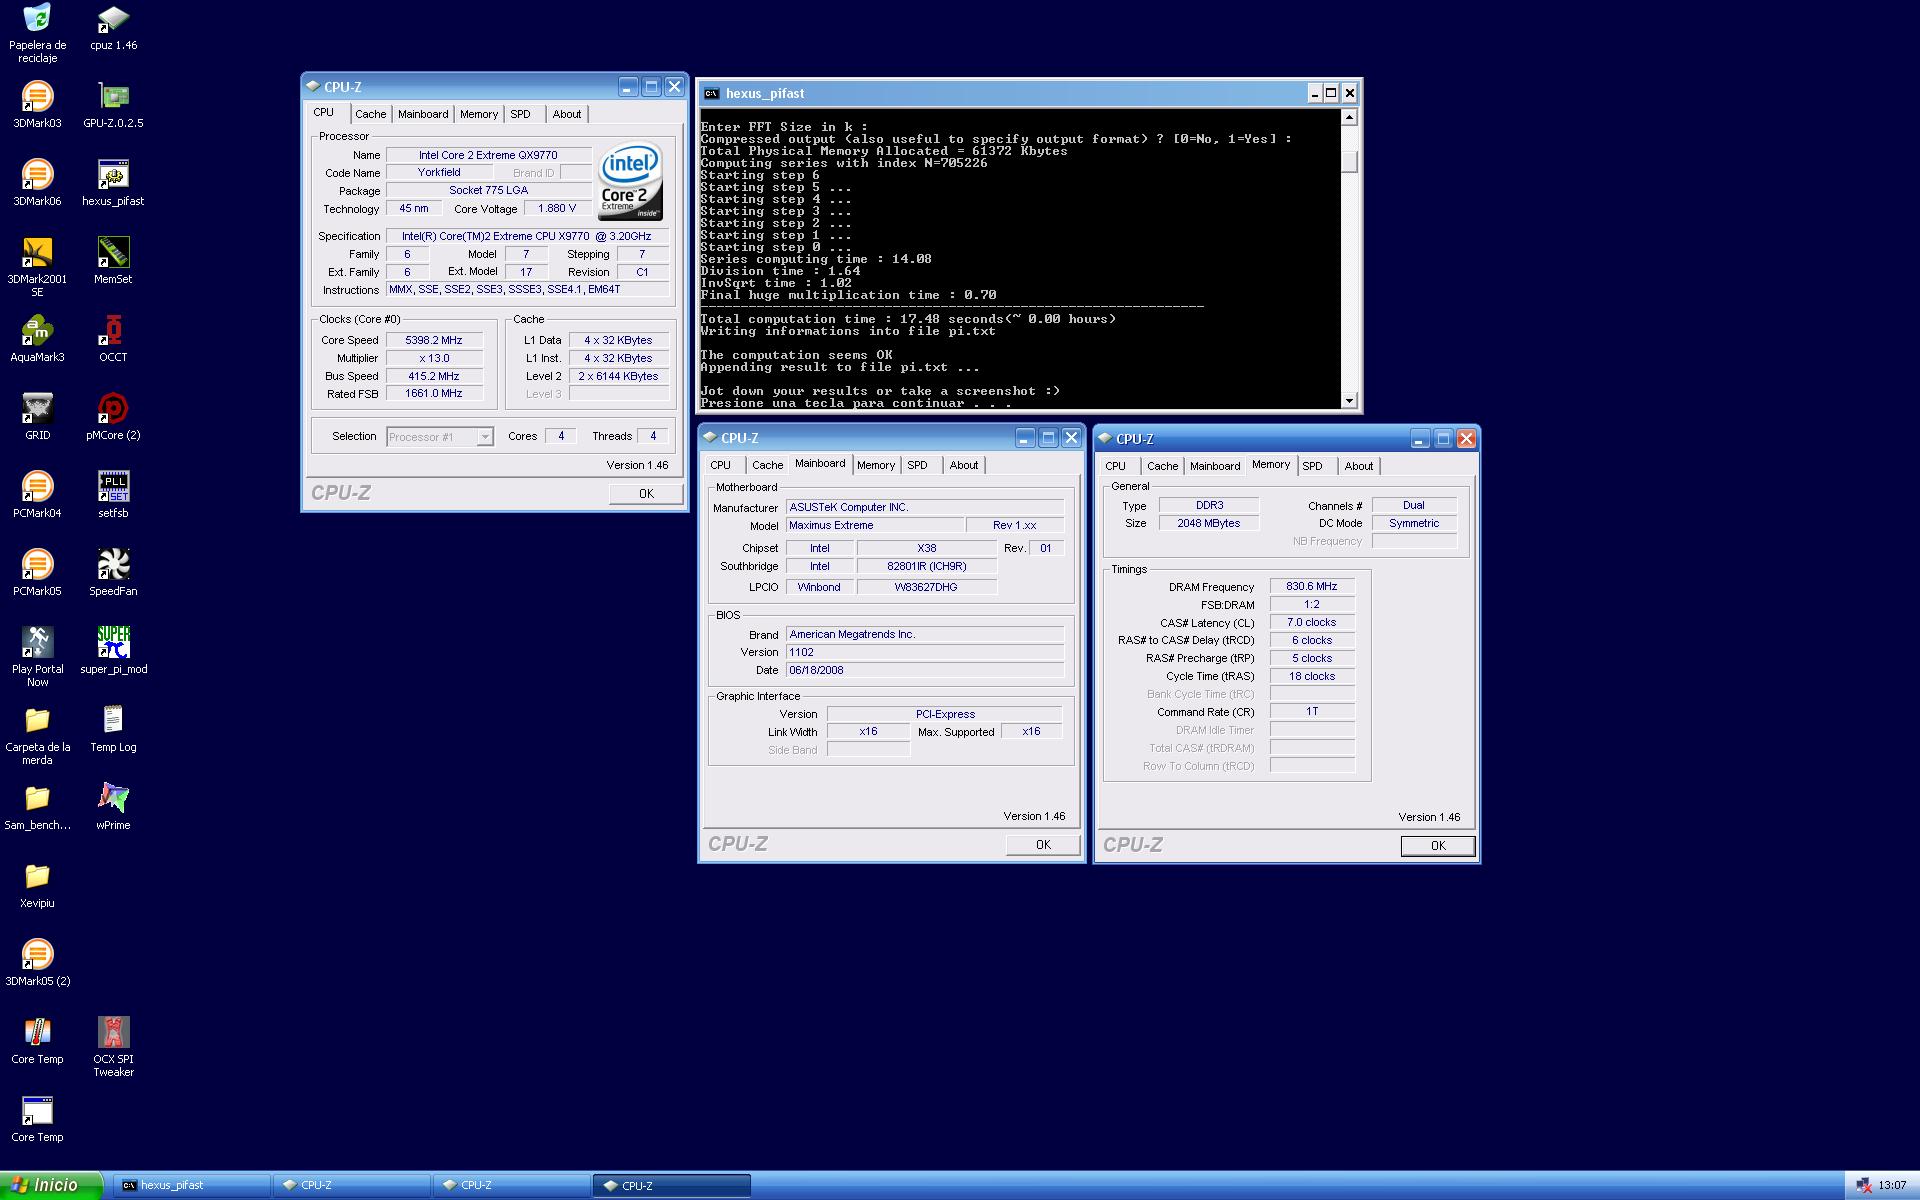The height and width of the screenshot is (1200, 1920).
Task: Close the Memory CPU-Z window
Action: [x=1466, y=439]
